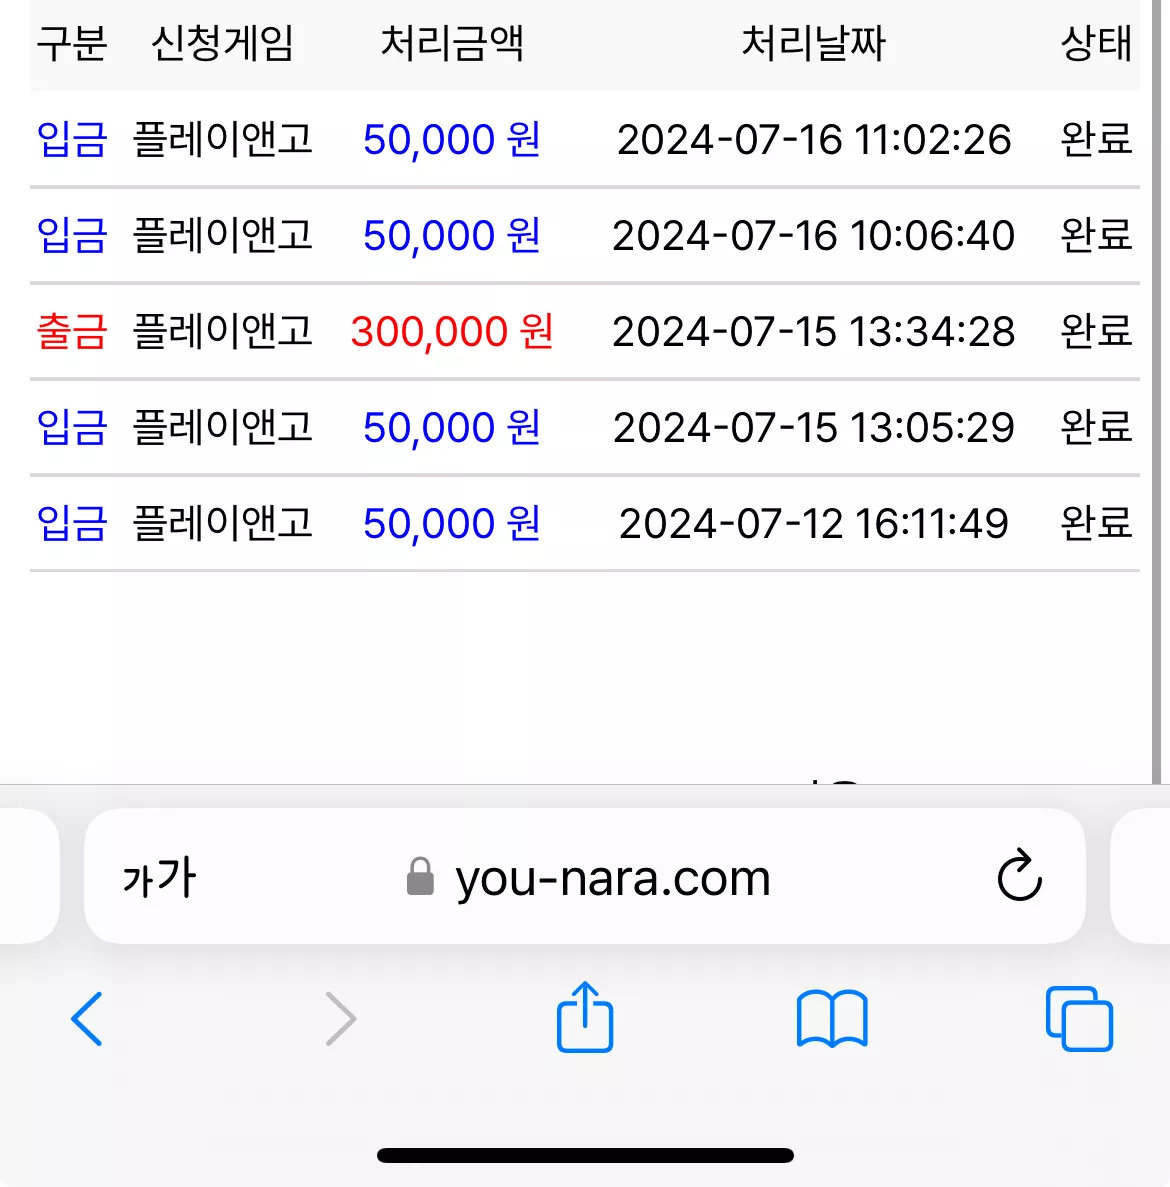Select the row dated 2024-07-12 16:11:49
The height and width of the screenshot is (1187, 1170).
coord(585,523)
